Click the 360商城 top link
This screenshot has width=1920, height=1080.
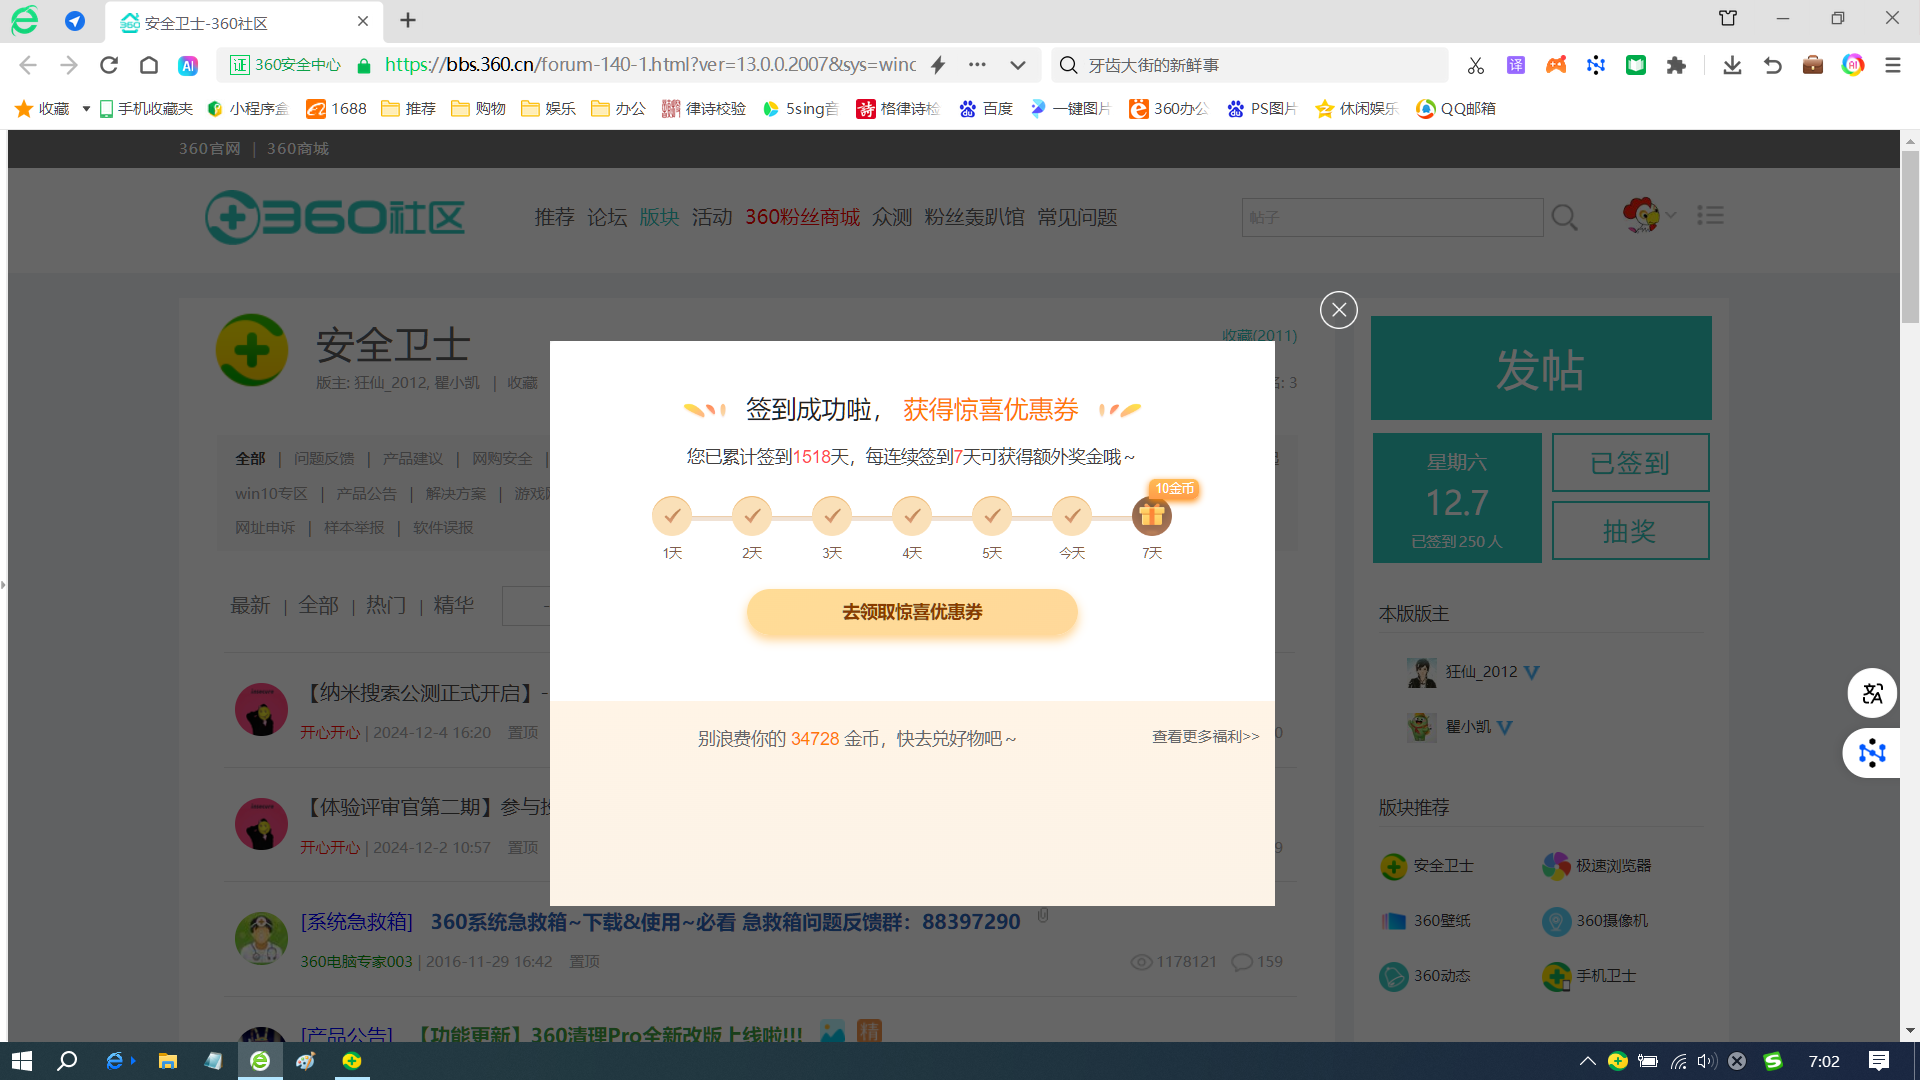click(x=297, y=148)
